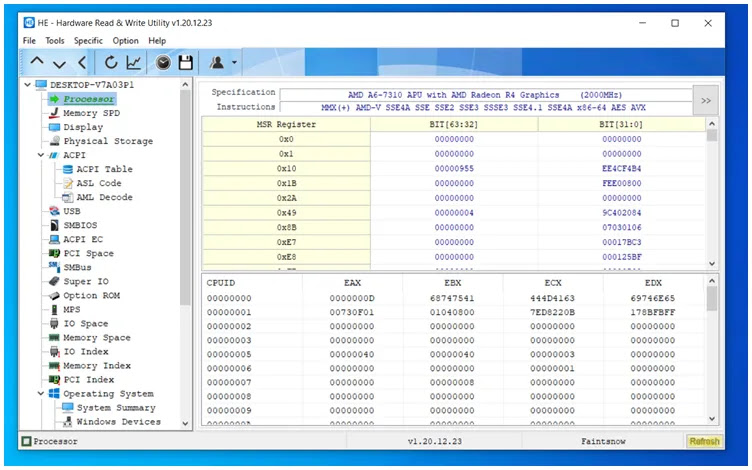Click EAX value 00730F01 in CPUID table
Viewport: 752px width, 470px height.
(x=352, y=312)
